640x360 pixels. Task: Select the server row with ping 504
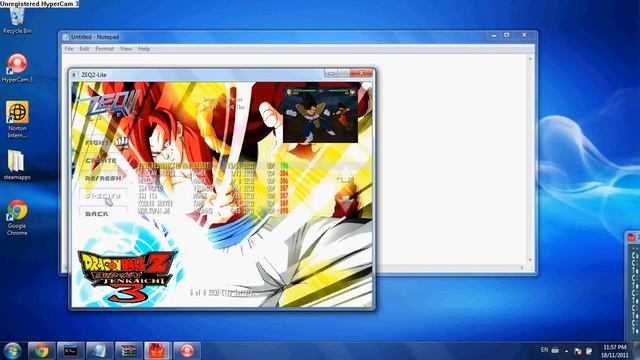pos(213,173)
